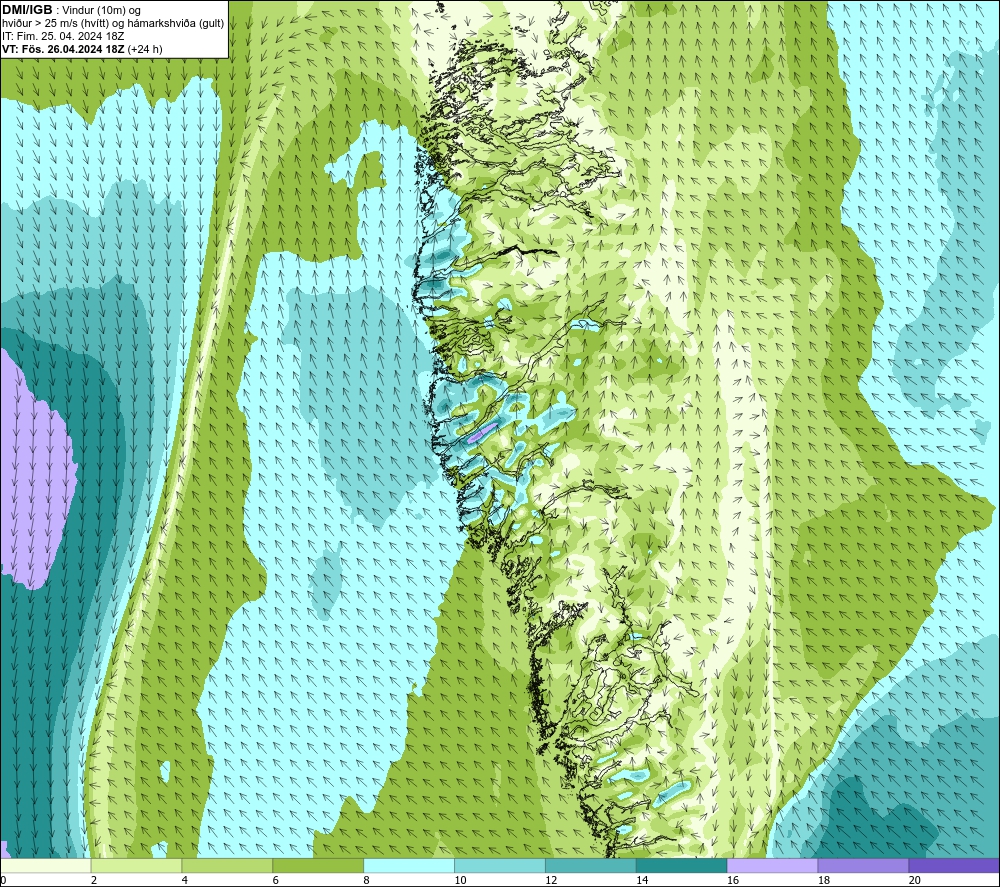Click the legend label '10'
1000x887 pixels.
460,881
